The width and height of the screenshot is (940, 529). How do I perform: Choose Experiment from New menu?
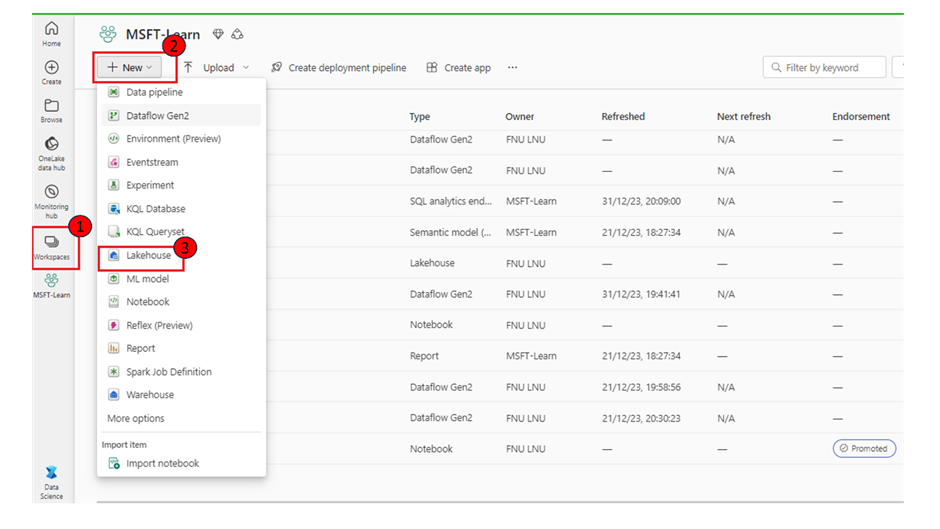(181, 185)
